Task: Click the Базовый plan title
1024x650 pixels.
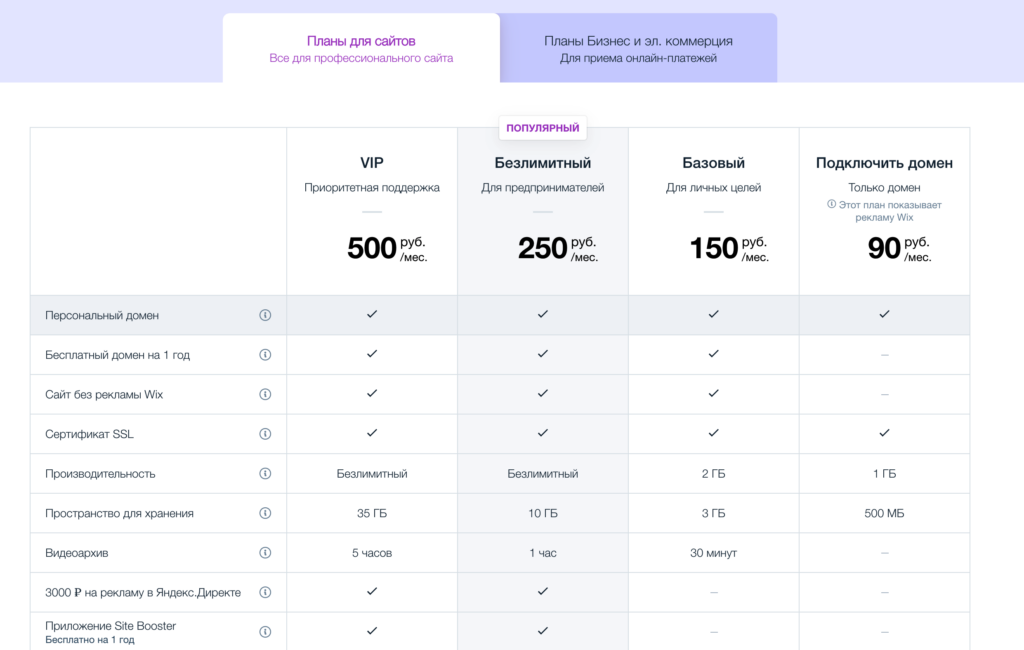Action: coord(714,163)
